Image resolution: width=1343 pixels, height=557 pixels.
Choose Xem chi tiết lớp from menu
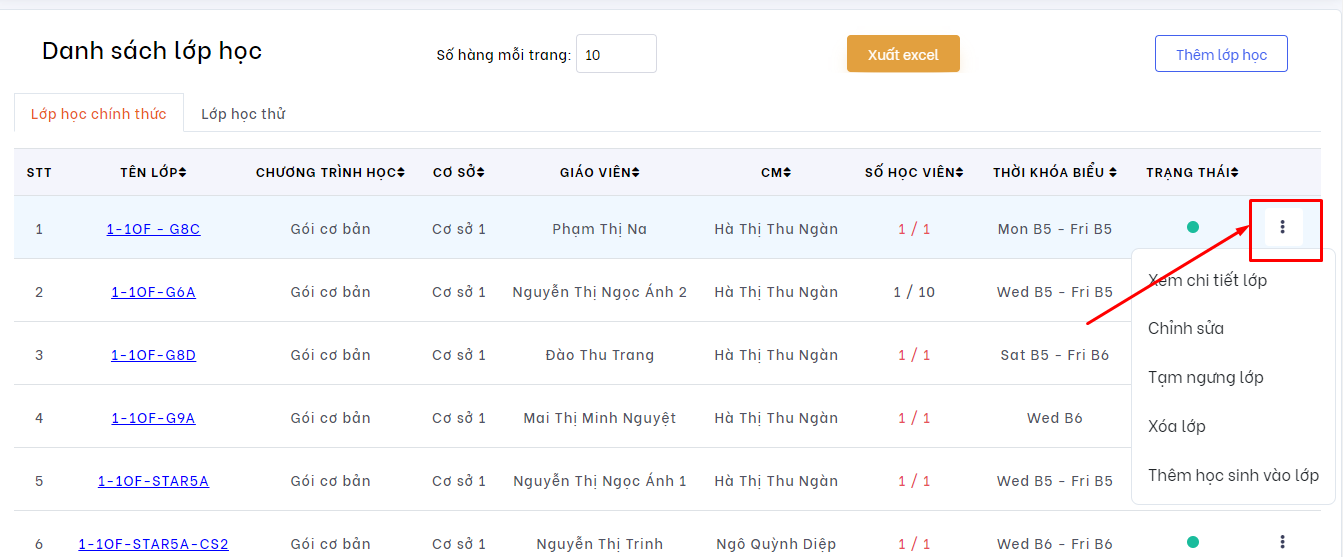click(1207, 280)
